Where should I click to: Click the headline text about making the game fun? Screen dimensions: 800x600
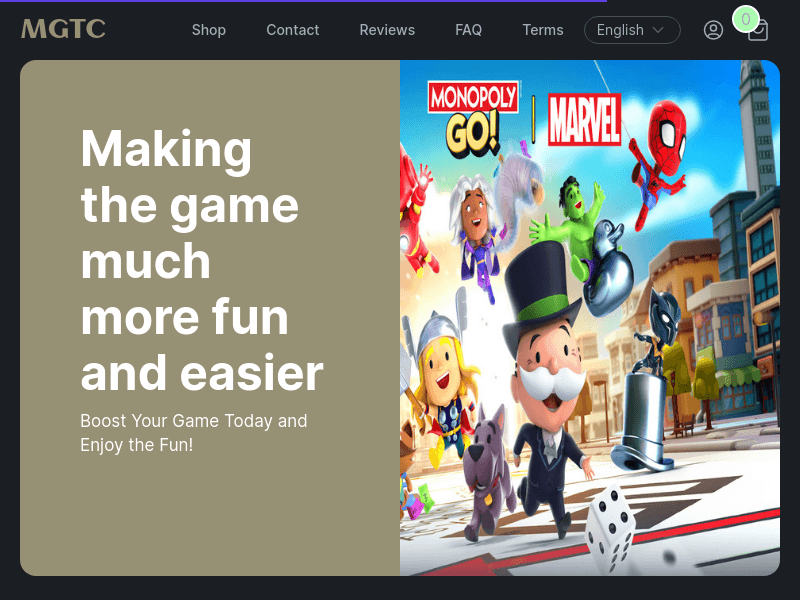200,260
